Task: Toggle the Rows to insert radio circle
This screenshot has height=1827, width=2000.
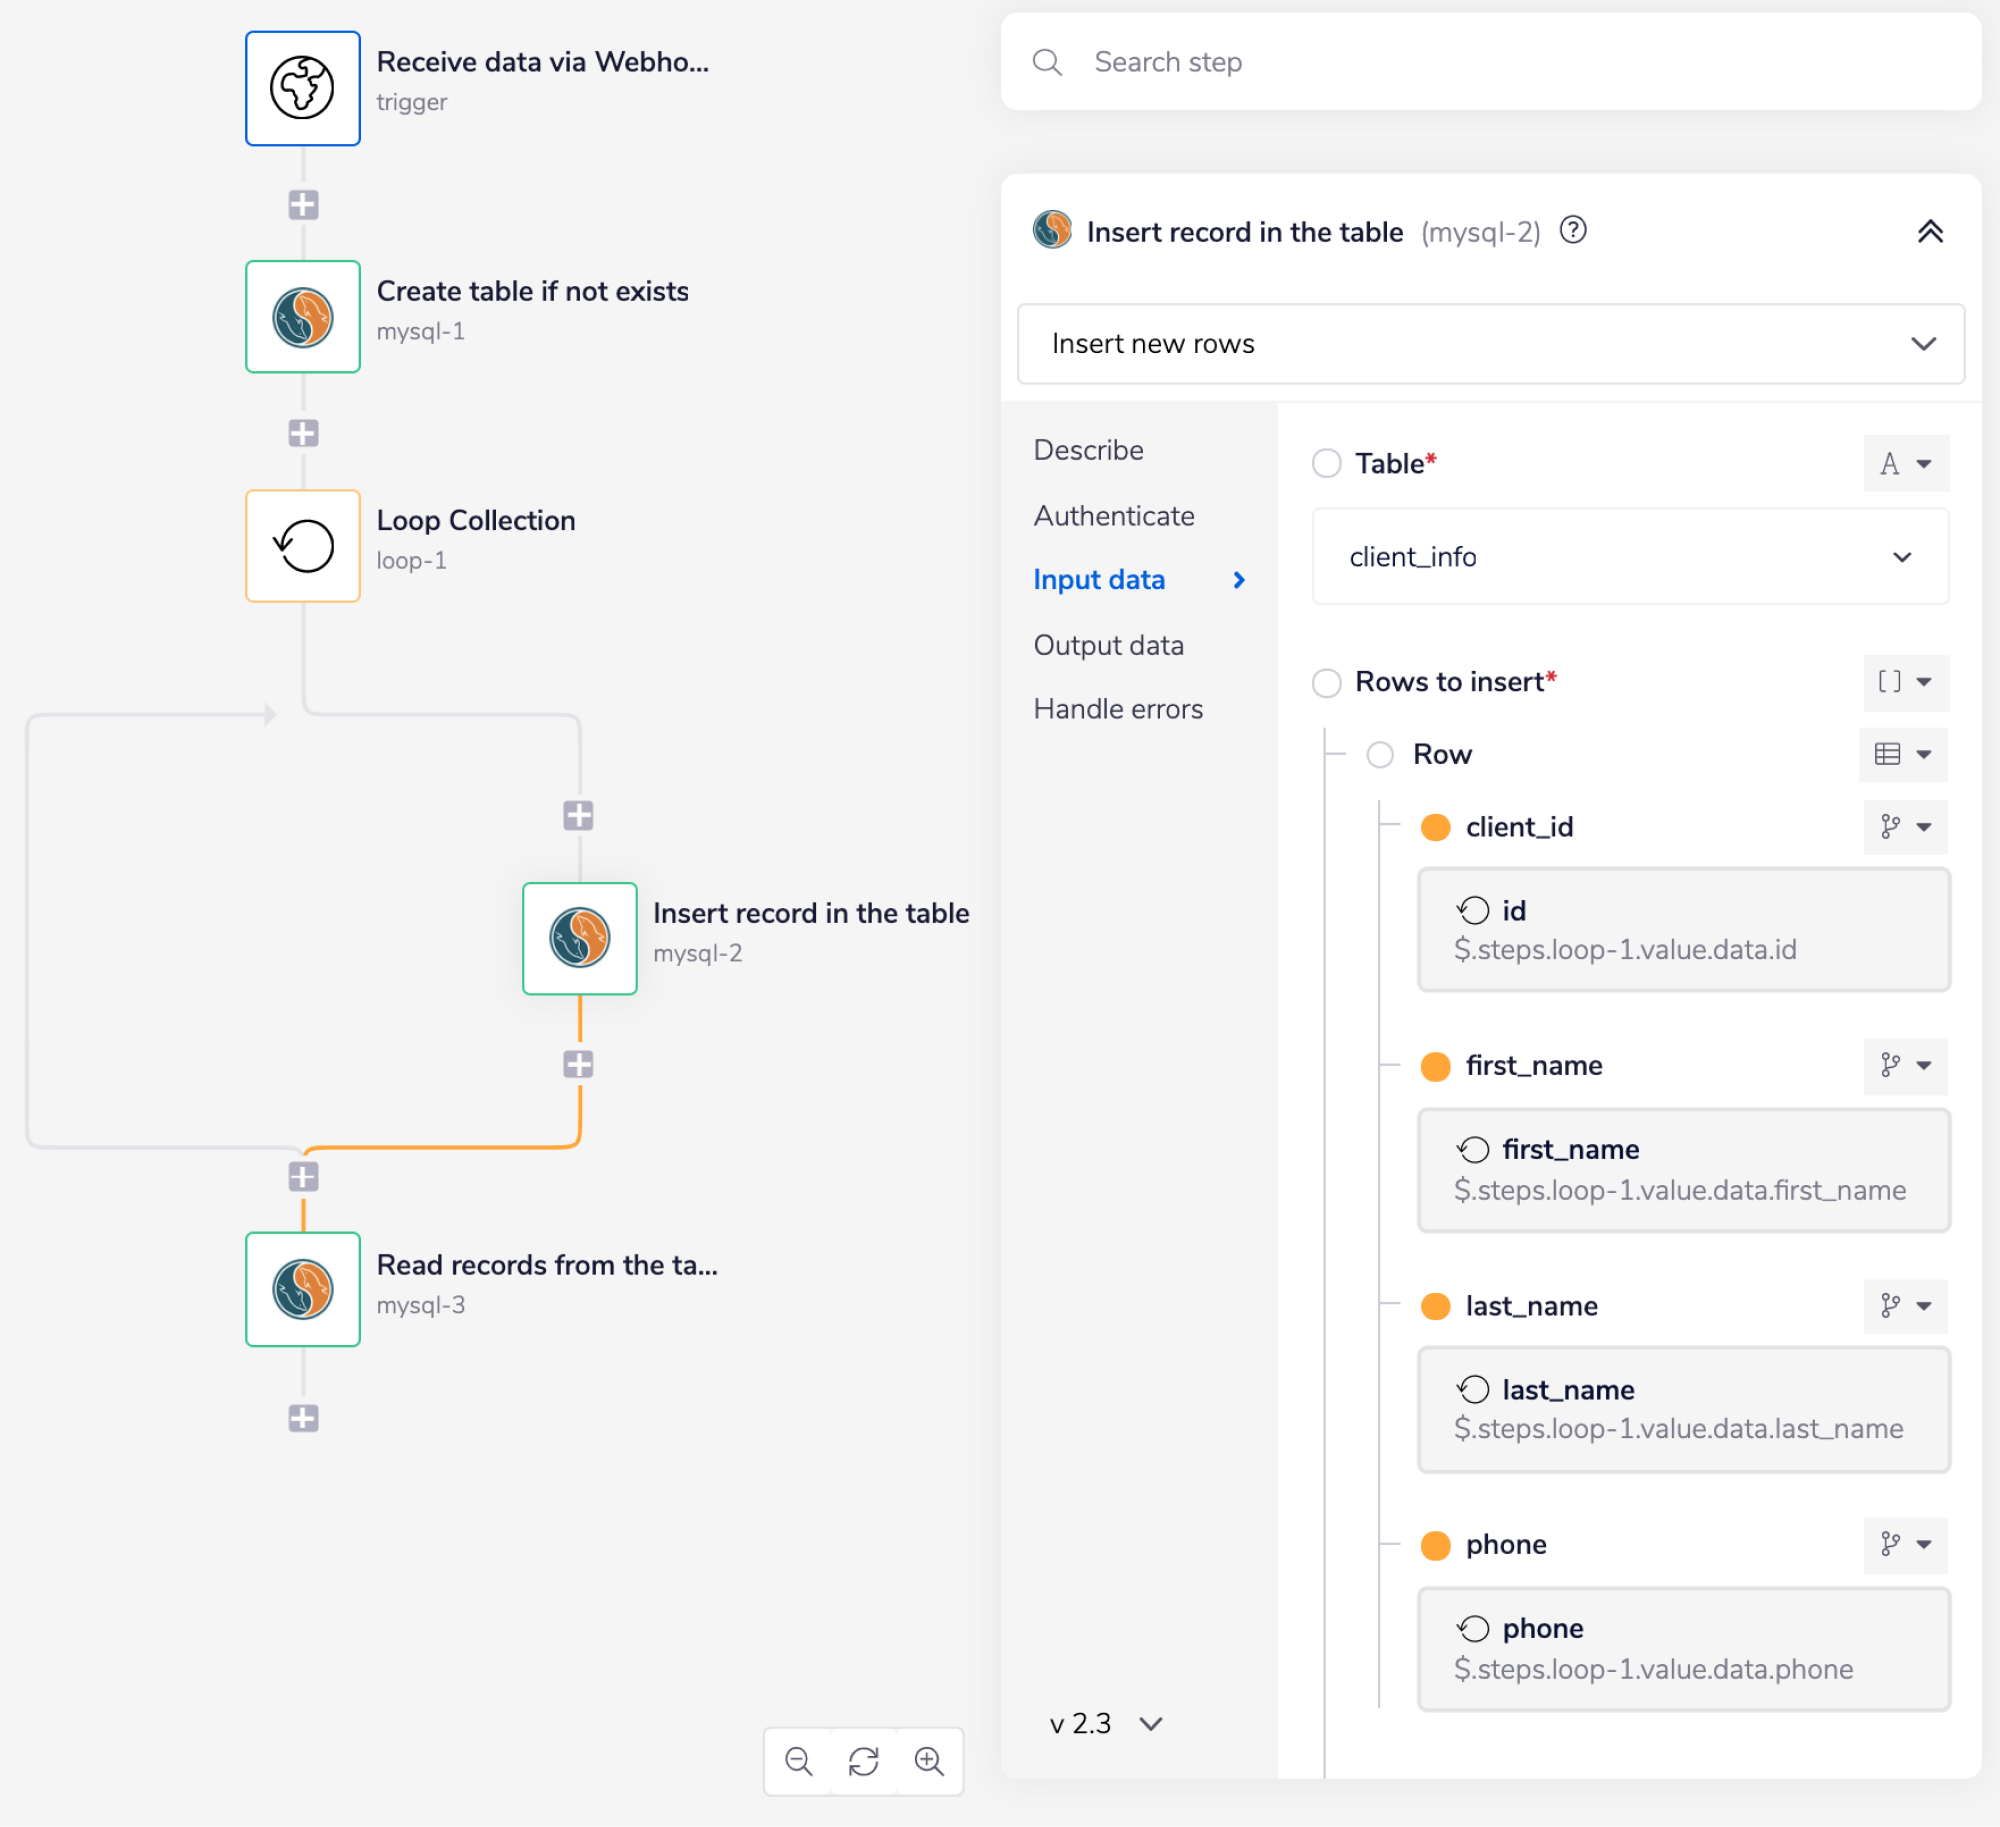Action: click(1326, 682)
